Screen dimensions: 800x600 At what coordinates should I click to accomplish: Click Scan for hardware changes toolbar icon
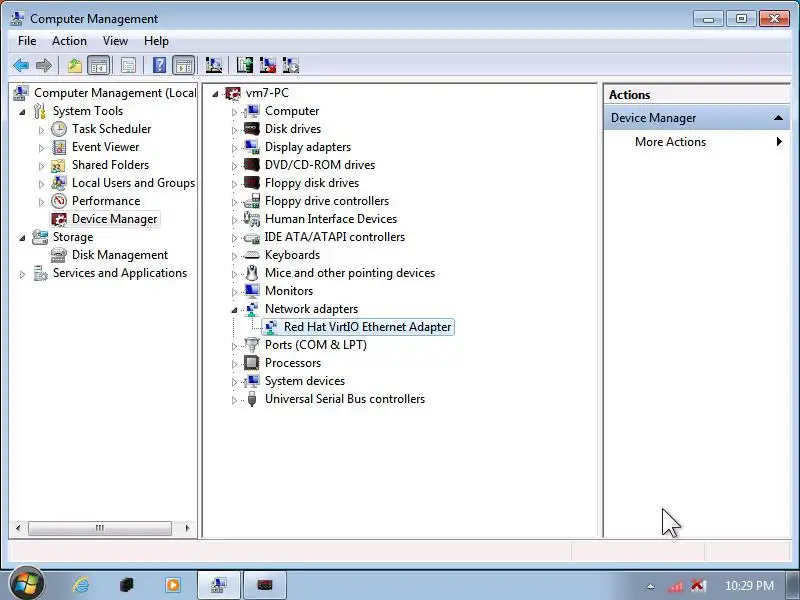pos(214,65)
